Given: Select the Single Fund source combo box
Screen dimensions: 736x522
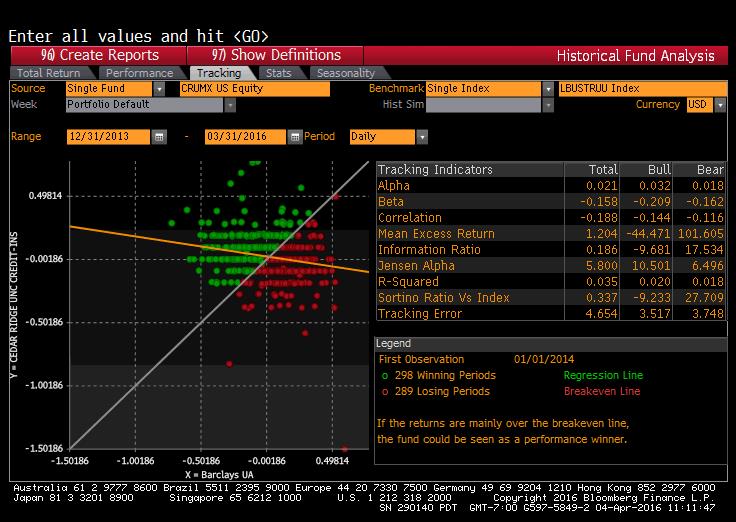Looking at the screenshot, I should click(x=109, y=89).
